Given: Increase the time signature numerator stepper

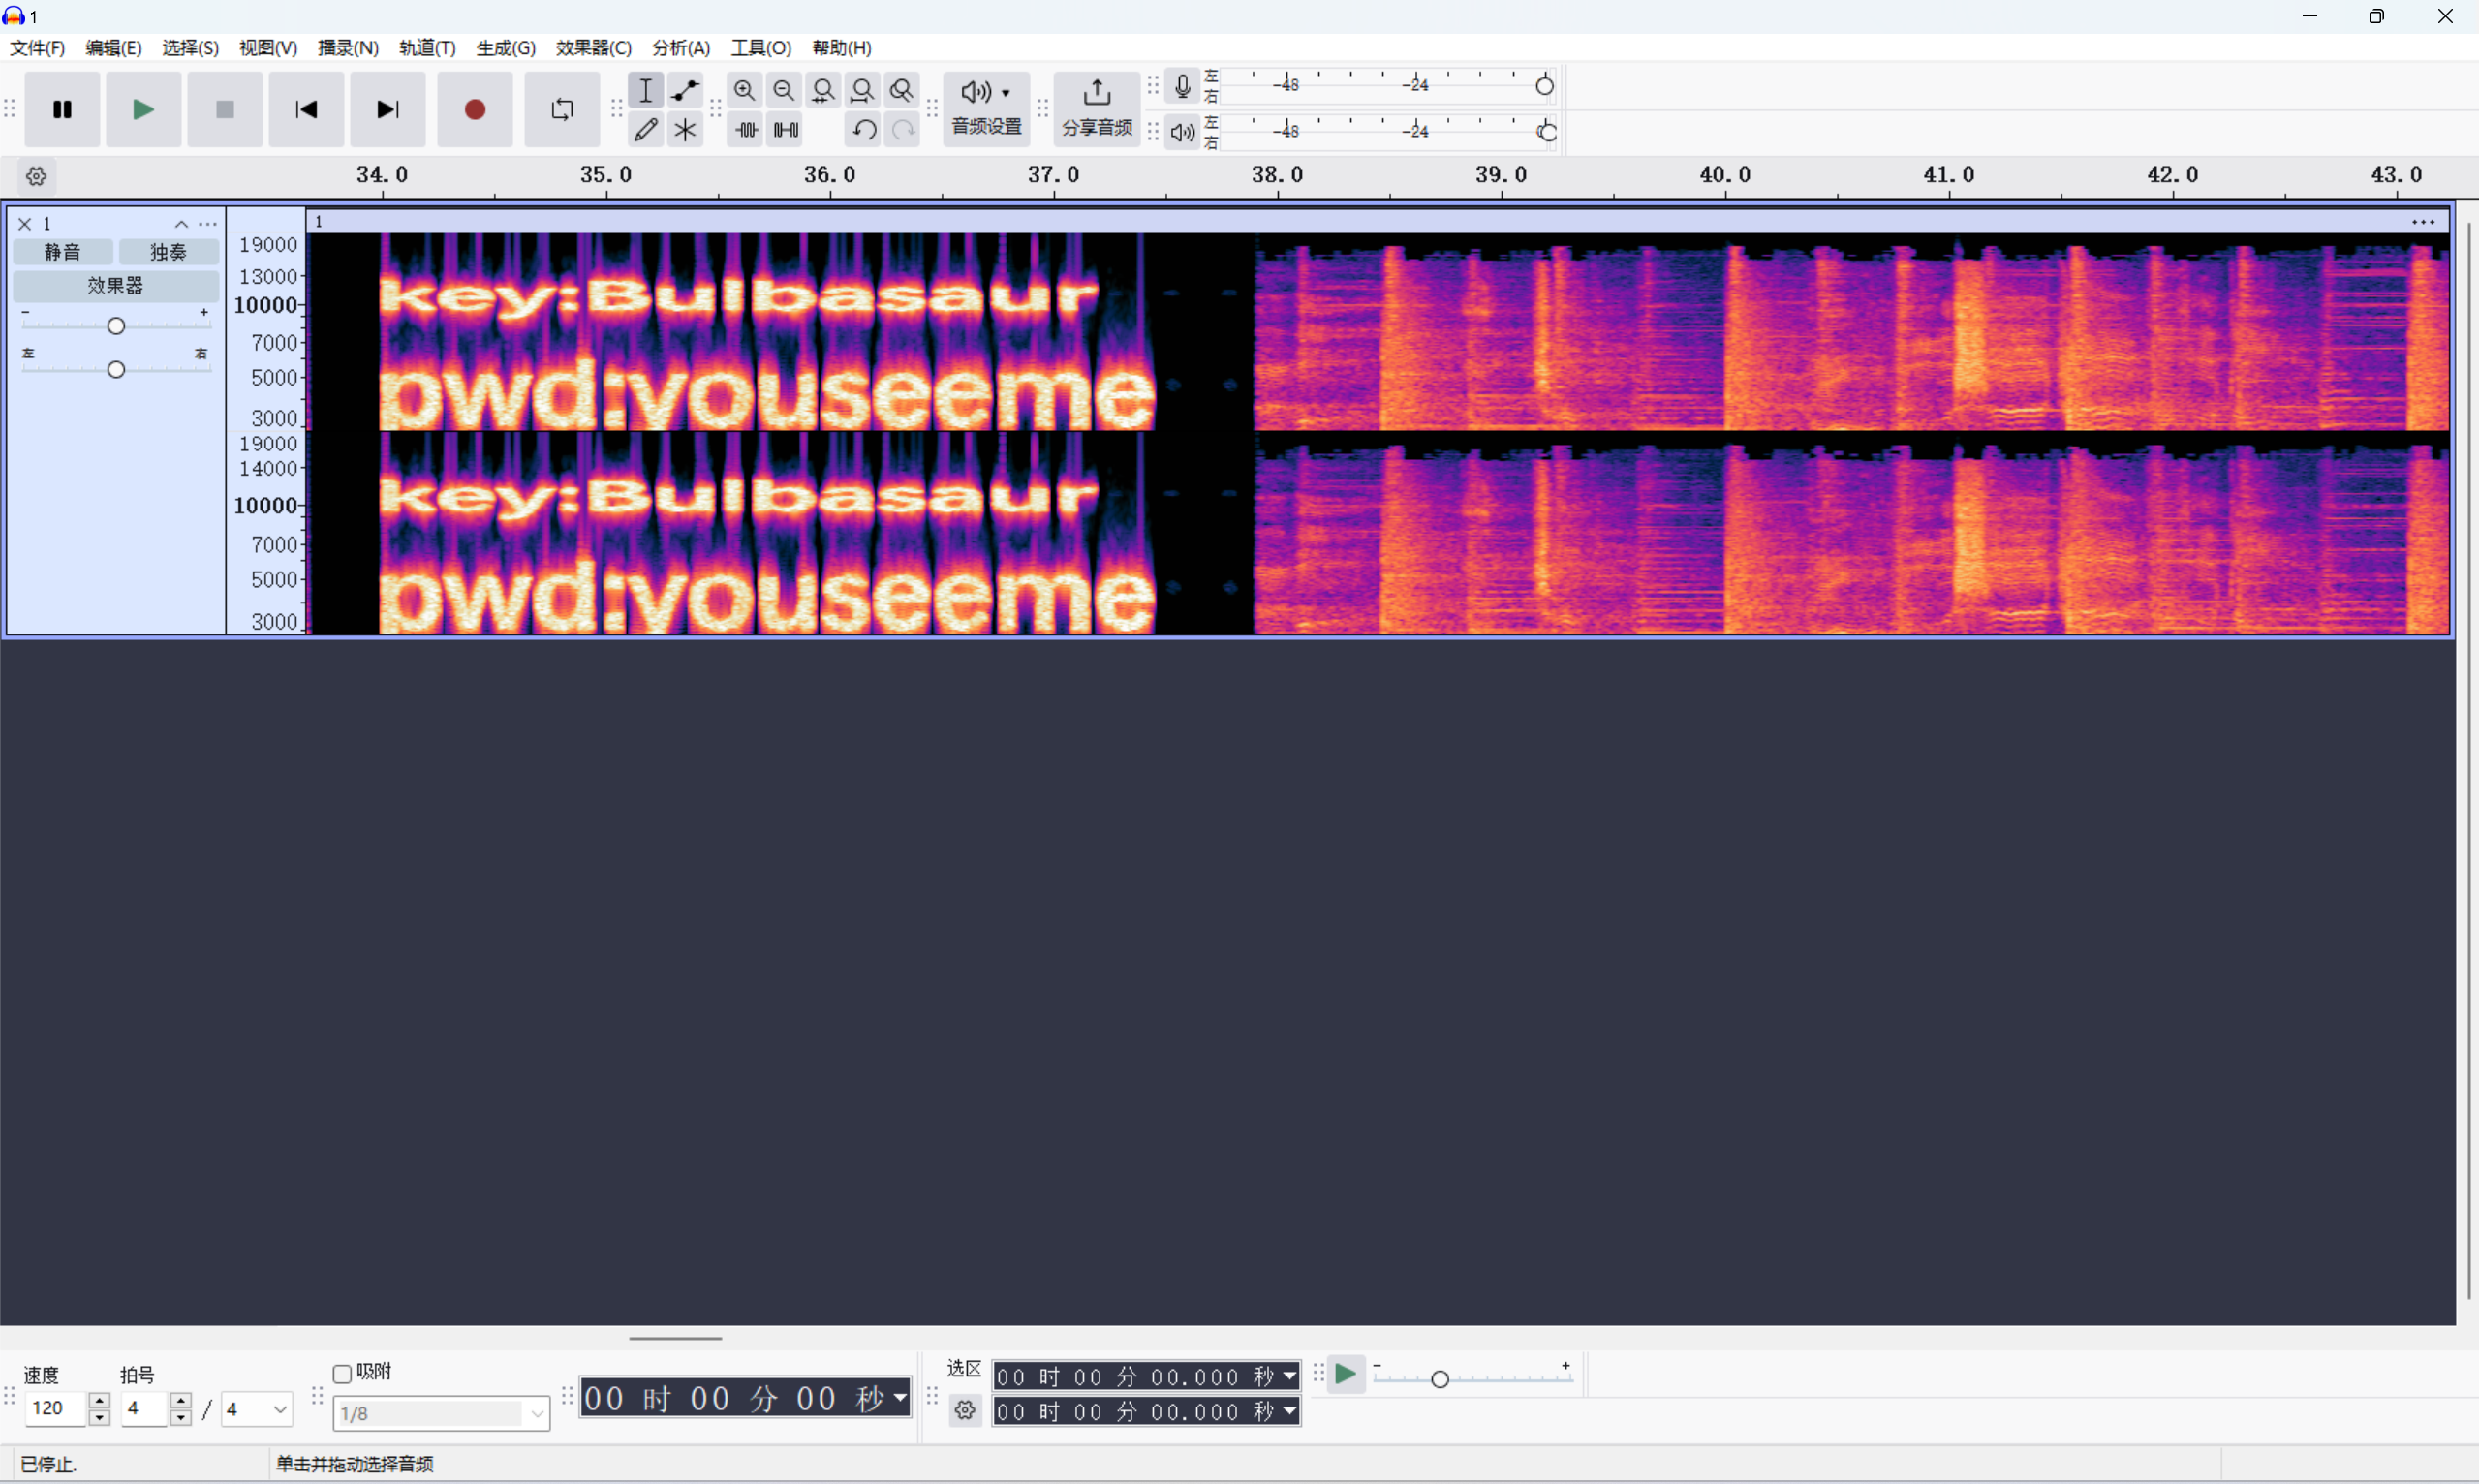Looking at the screenshot, I should [x=181, y=1401].
